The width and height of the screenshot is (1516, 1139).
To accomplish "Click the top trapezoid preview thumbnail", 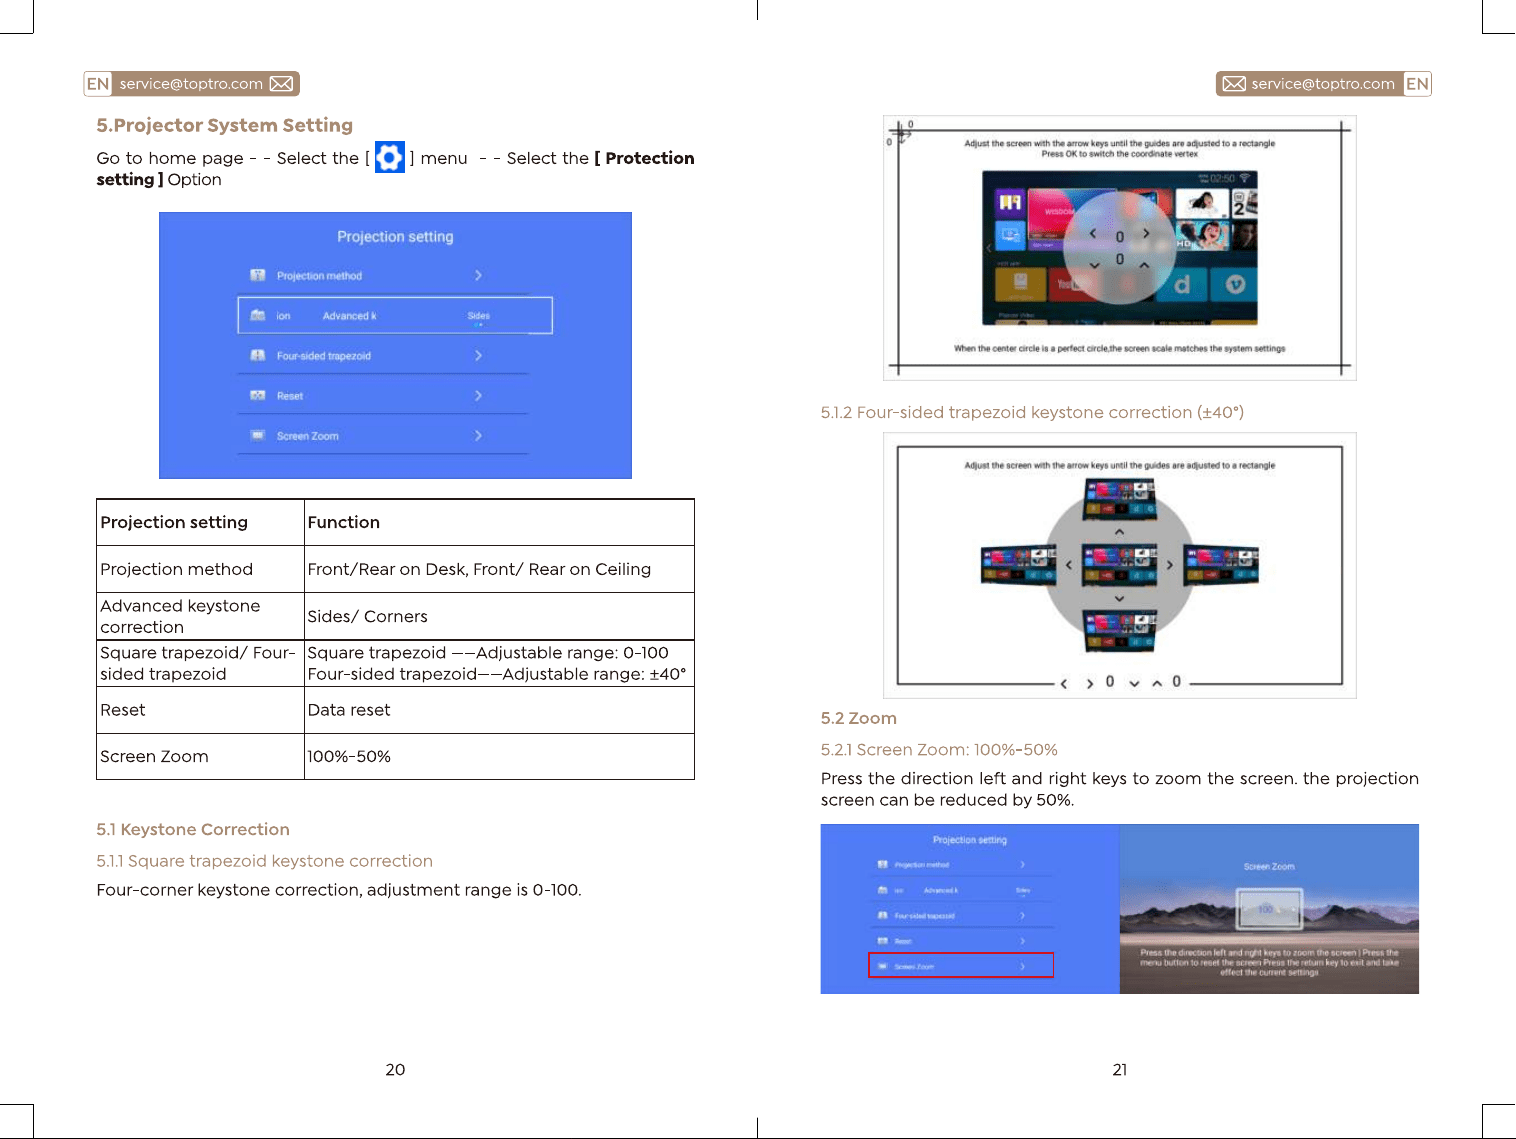I will 1120,499.
